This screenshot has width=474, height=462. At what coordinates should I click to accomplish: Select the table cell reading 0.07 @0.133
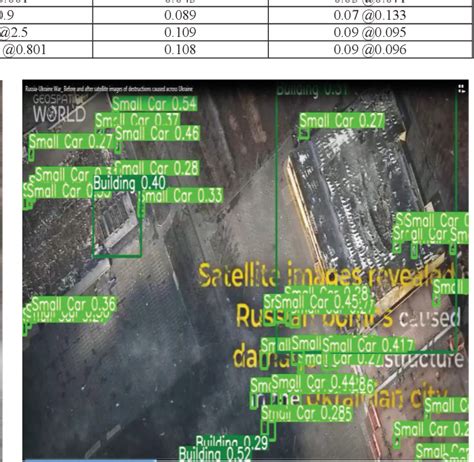(x=370, y=15)
